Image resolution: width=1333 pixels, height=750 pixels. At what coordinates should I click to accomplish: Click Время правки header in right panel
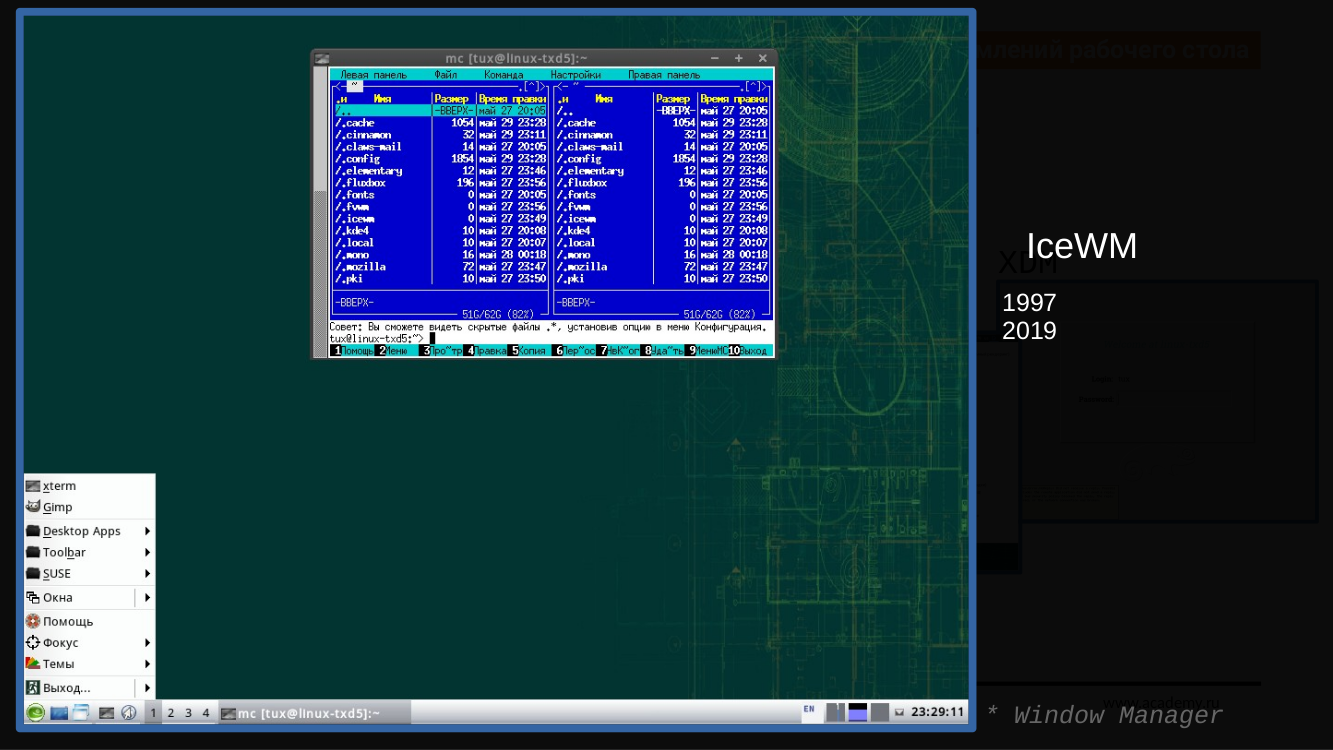(x=733, y=99)
